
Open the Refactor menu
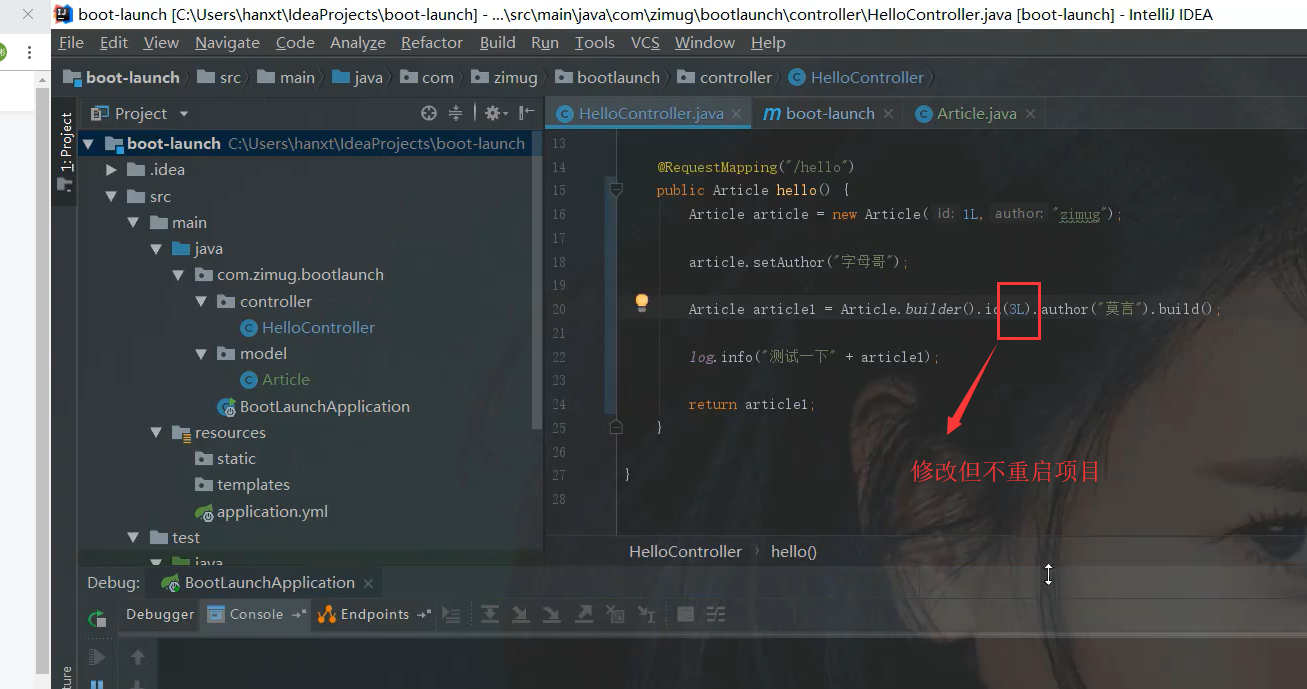pyautogui.click(x=432, y=42)
